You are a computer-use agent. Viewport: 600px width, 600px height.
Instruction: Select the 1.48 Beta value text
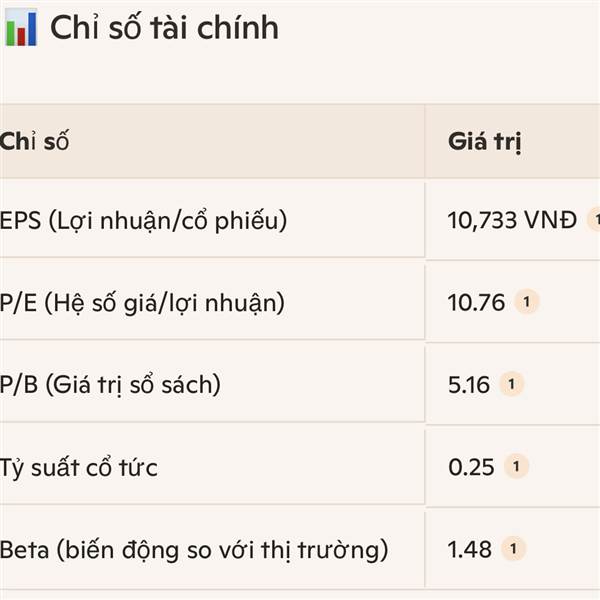coord(470,549)
